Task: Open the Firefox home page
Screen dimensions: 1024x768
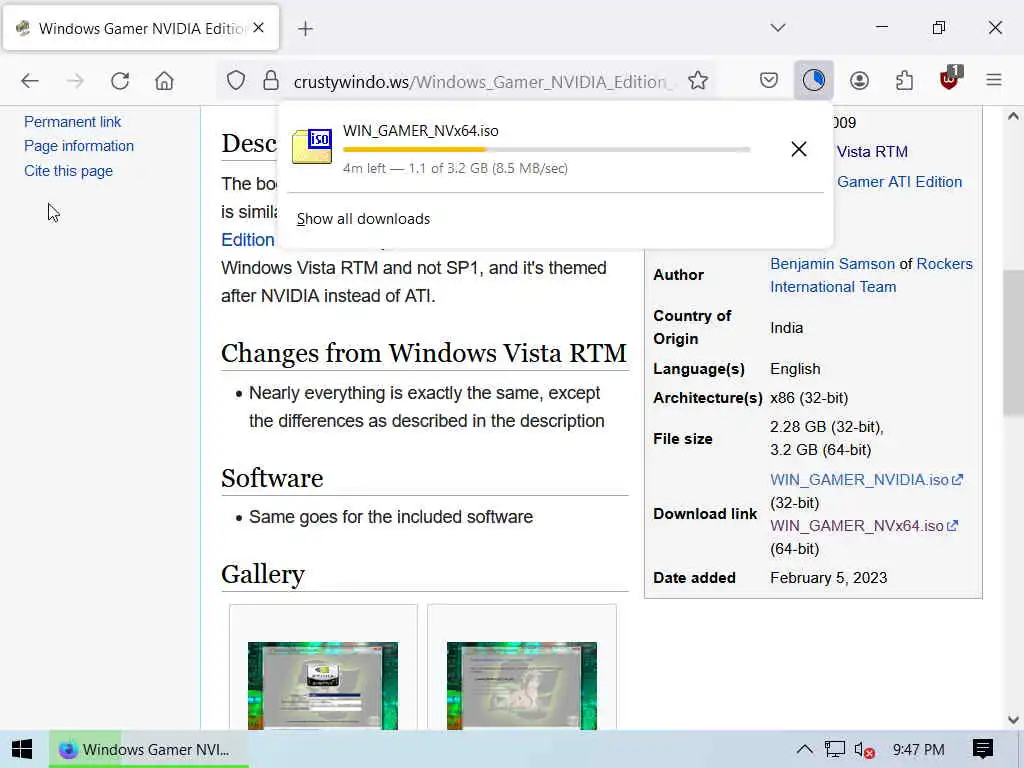Action: click(165, 81)
